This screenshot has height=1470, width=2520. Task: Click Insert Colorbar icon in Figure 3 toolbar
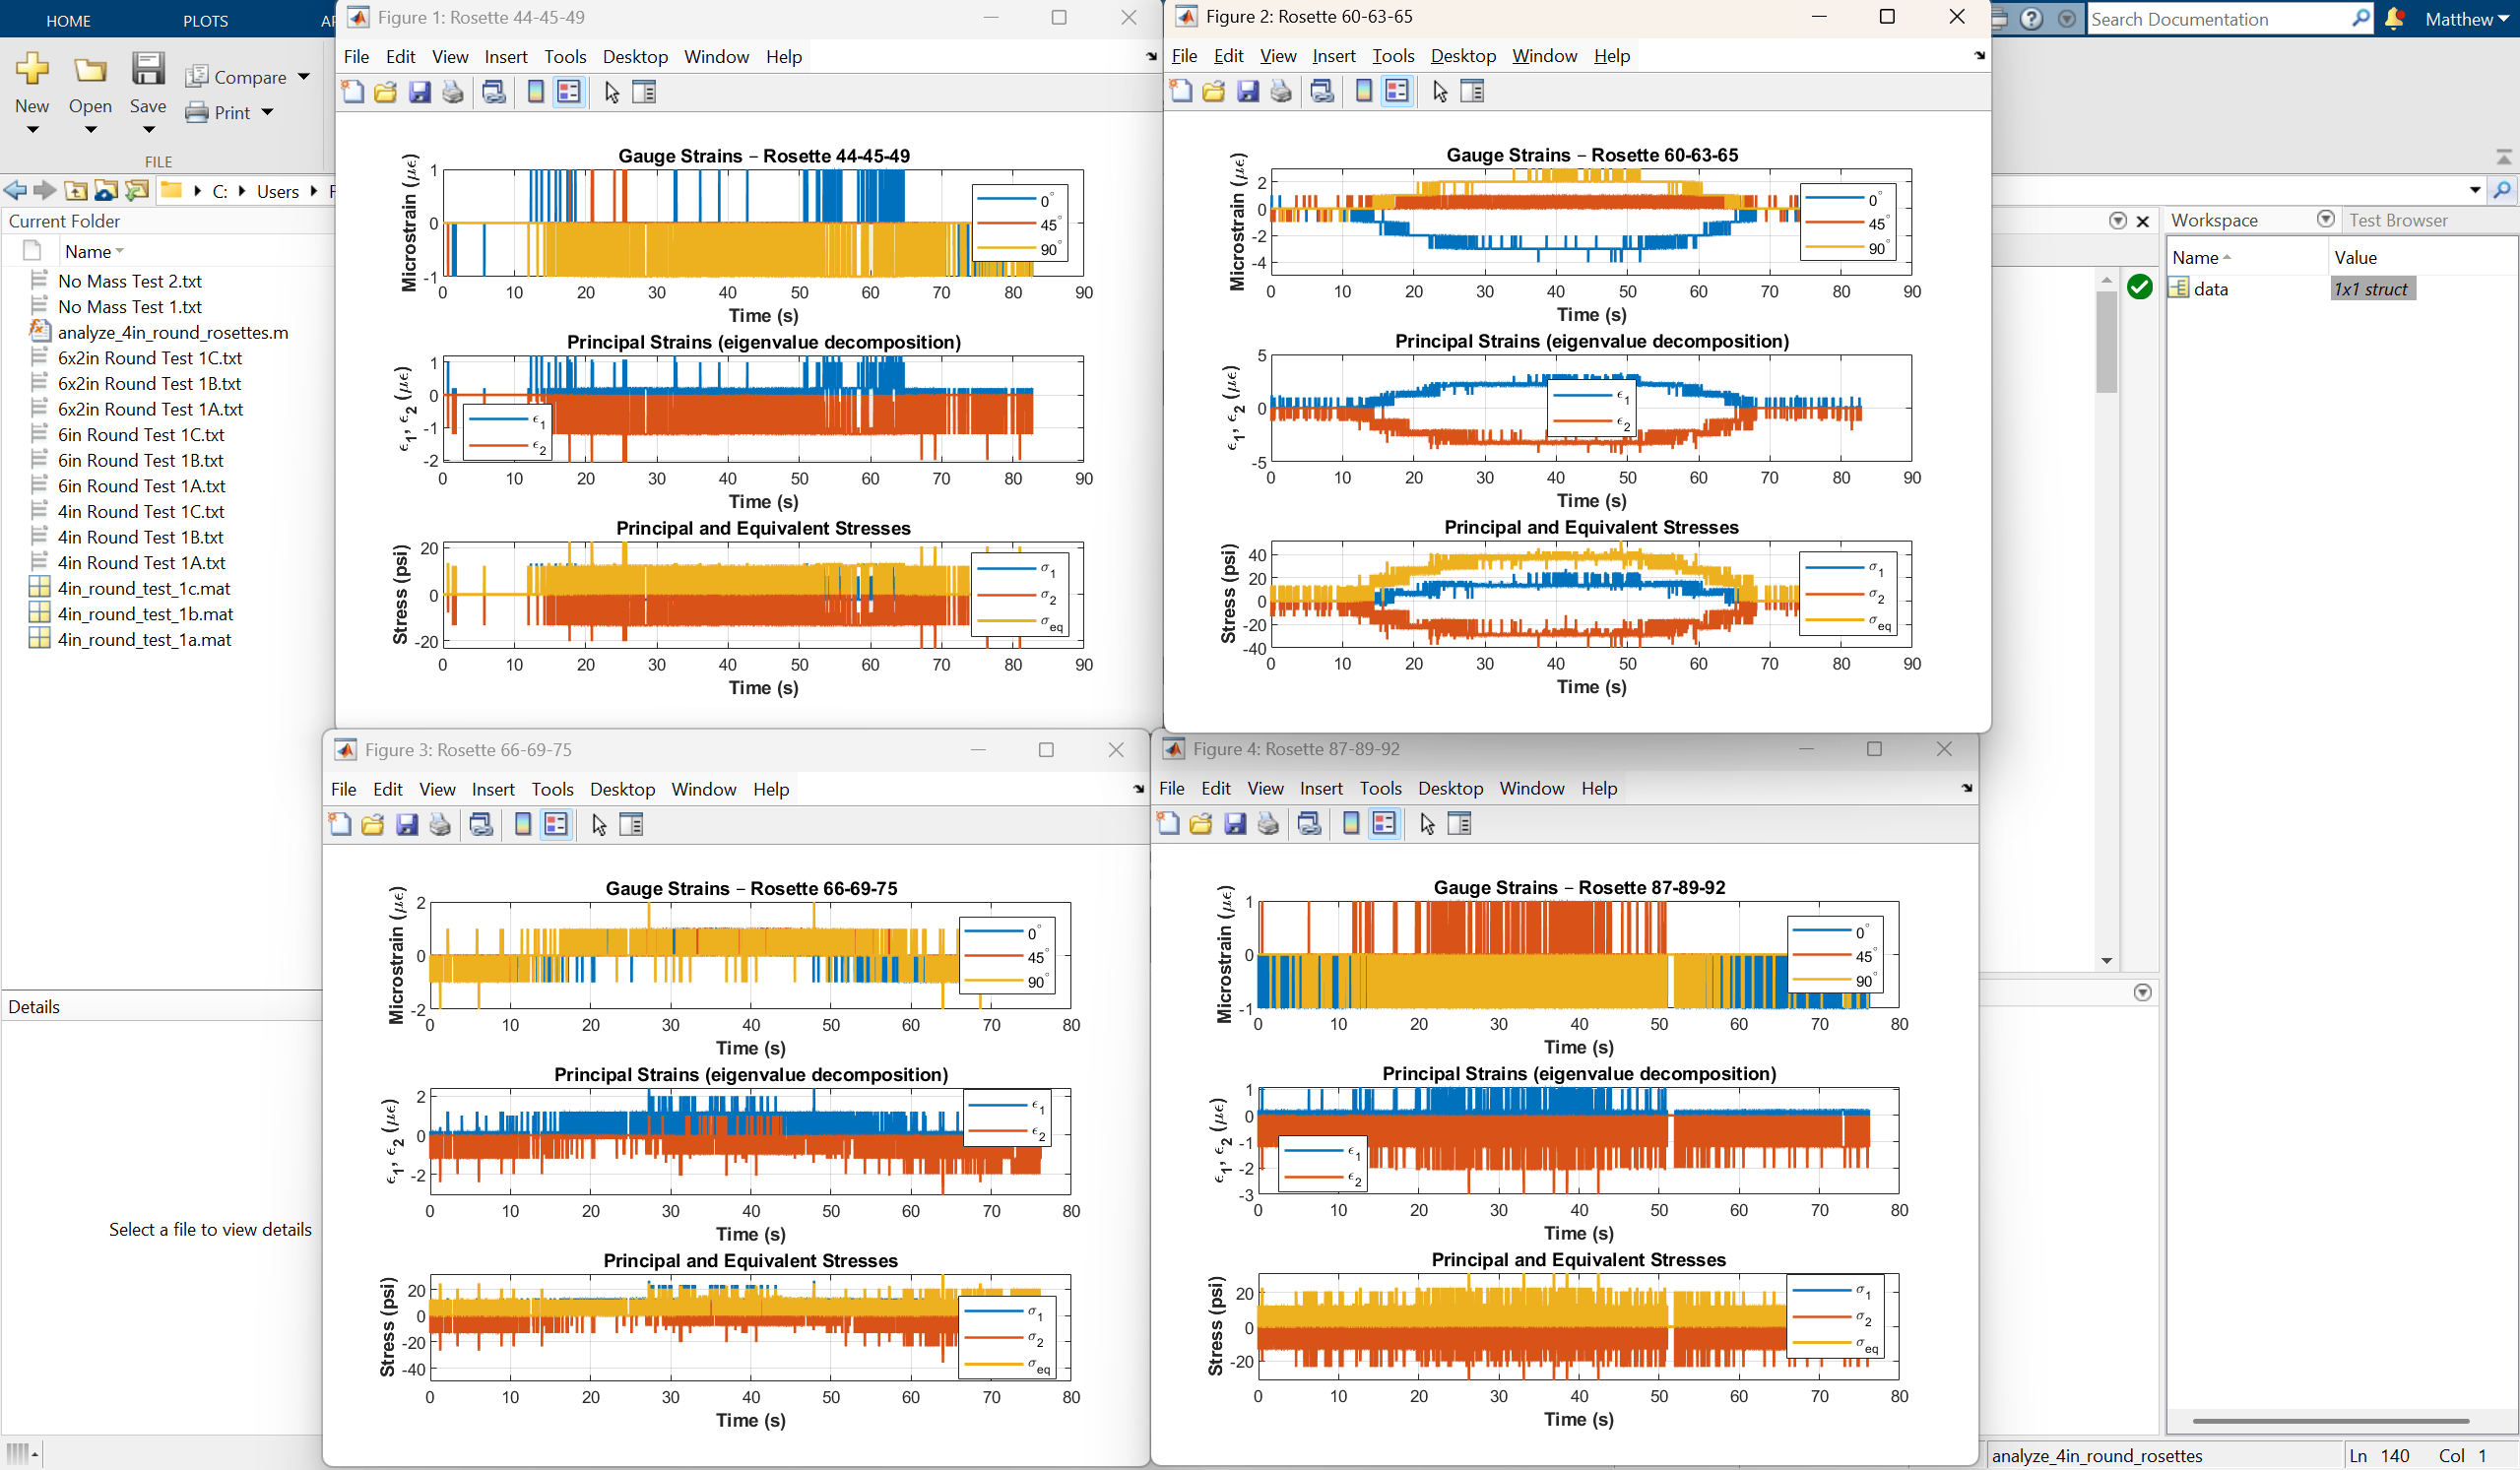click(523, 825)
